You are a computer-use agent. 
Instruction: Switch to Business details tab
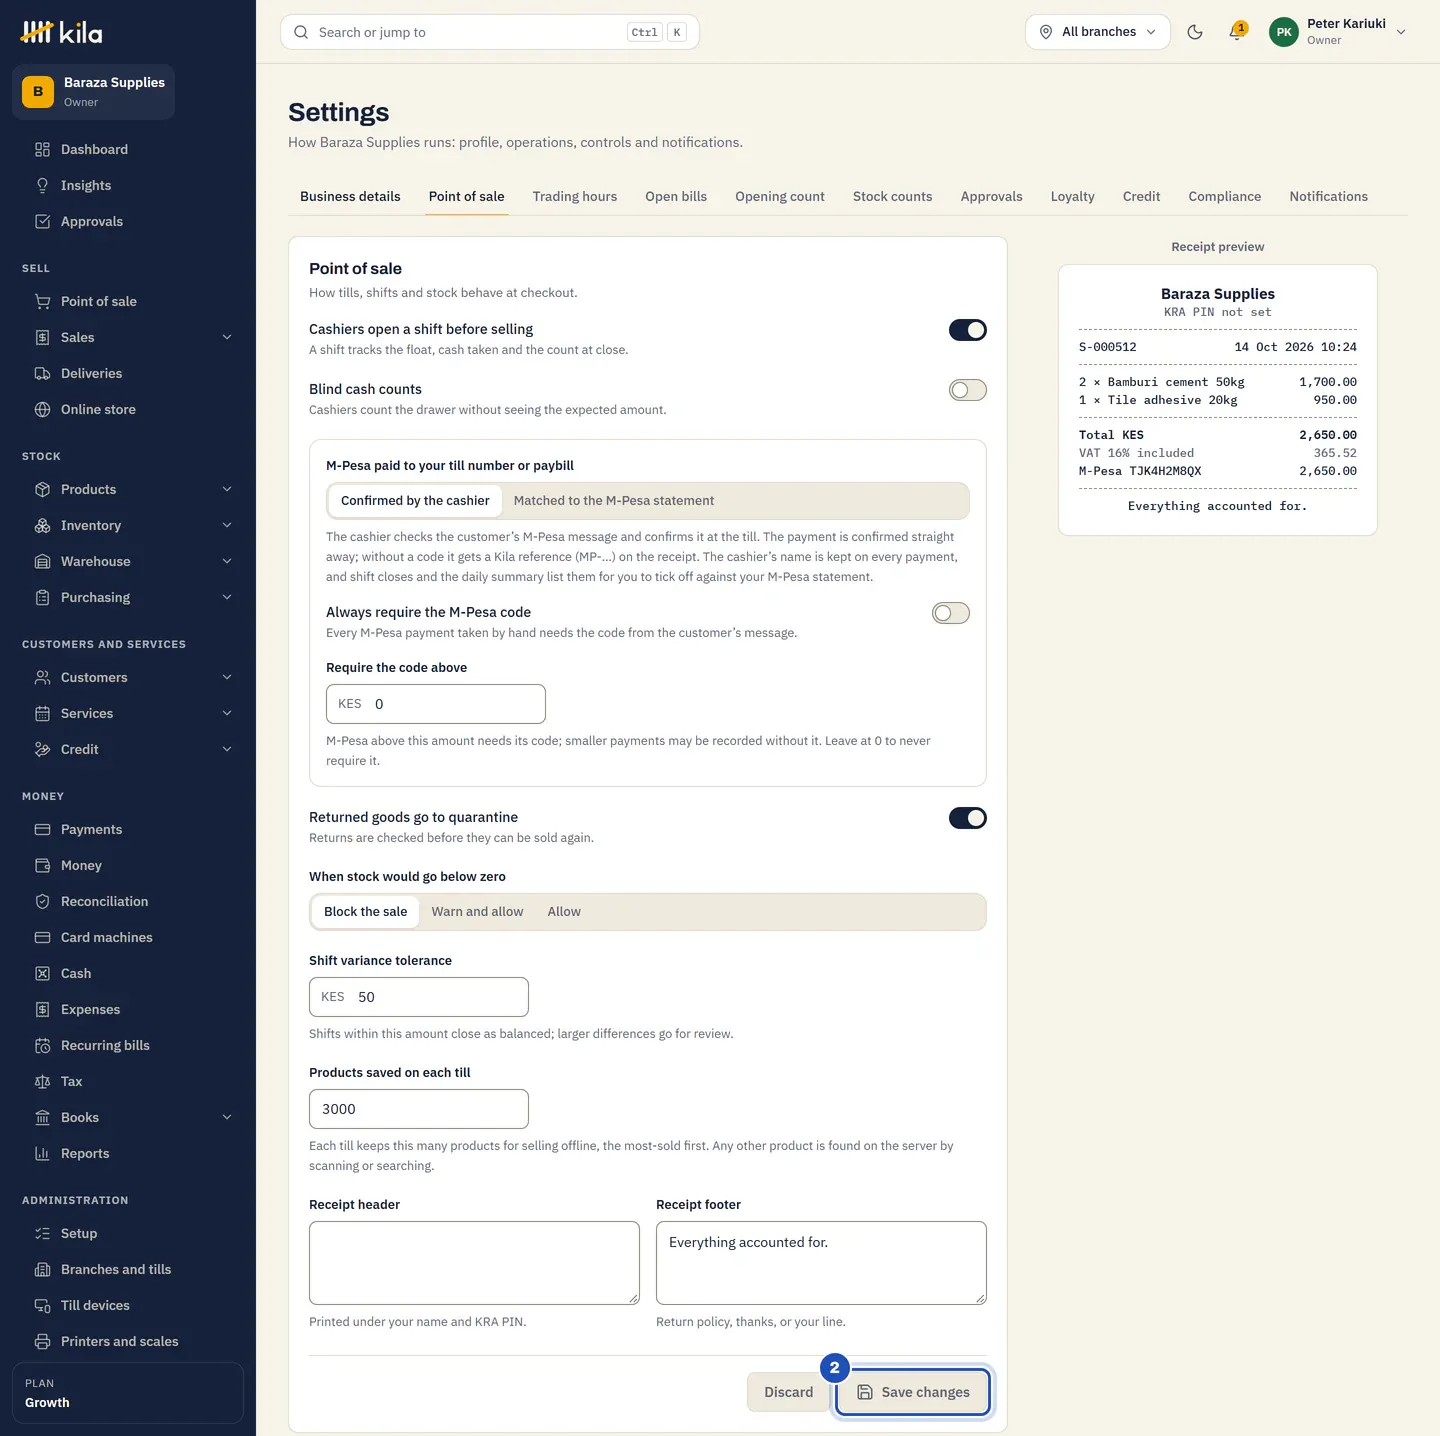point(350,197)
